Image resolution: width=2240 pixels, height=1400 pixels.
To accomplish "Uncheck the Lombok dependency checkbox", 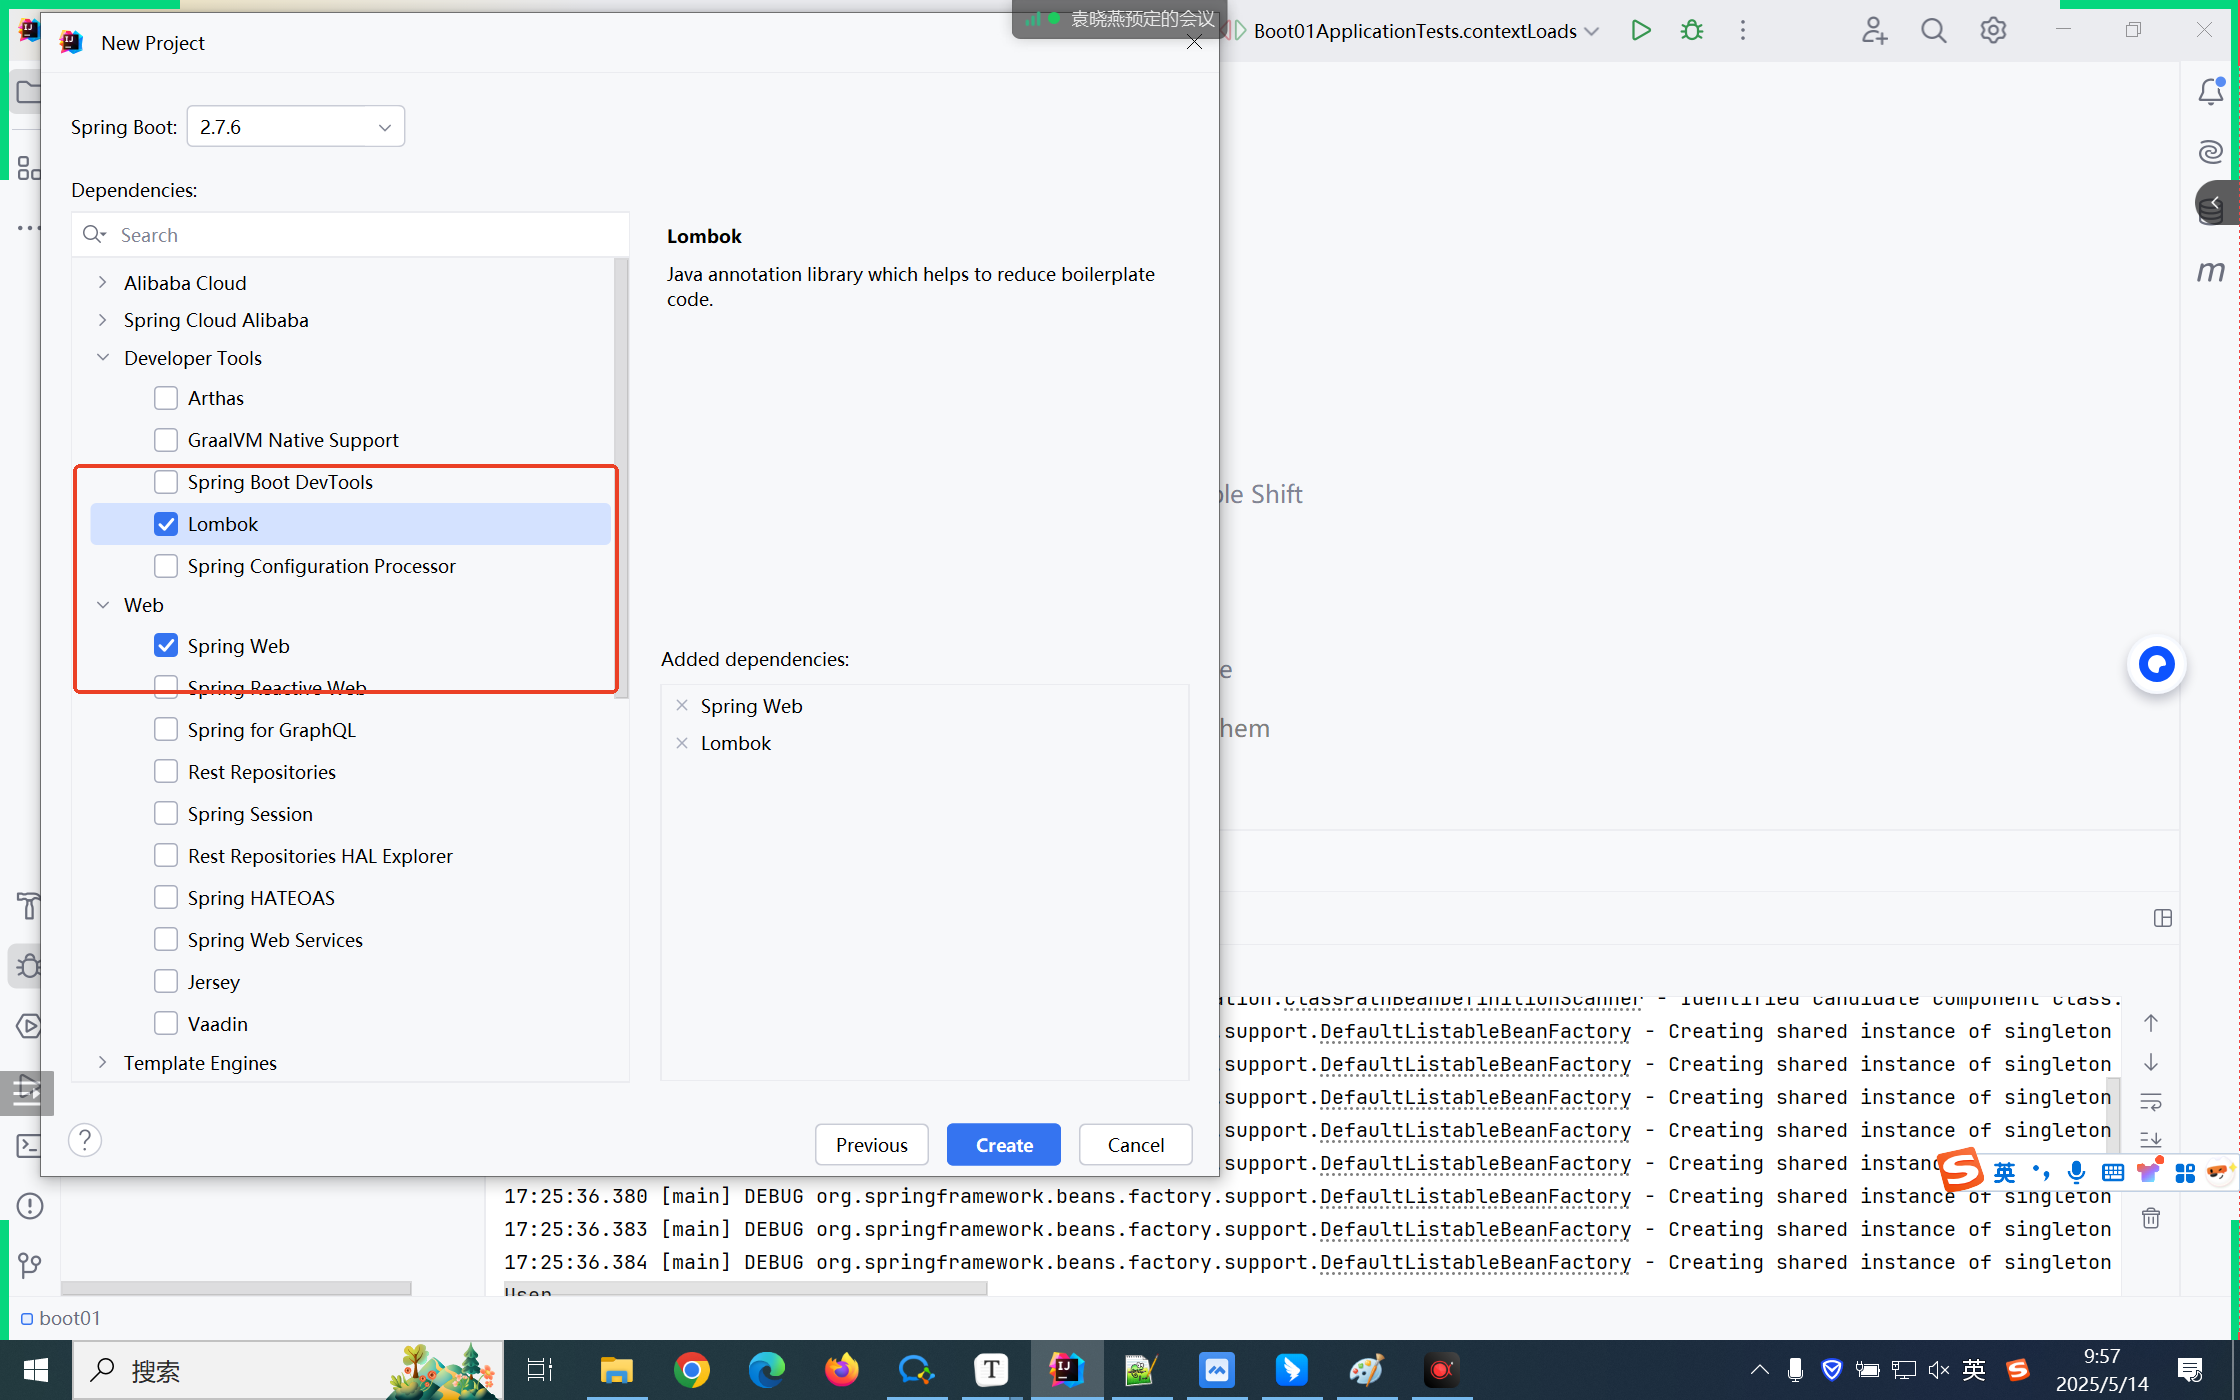I will (166, 524).
